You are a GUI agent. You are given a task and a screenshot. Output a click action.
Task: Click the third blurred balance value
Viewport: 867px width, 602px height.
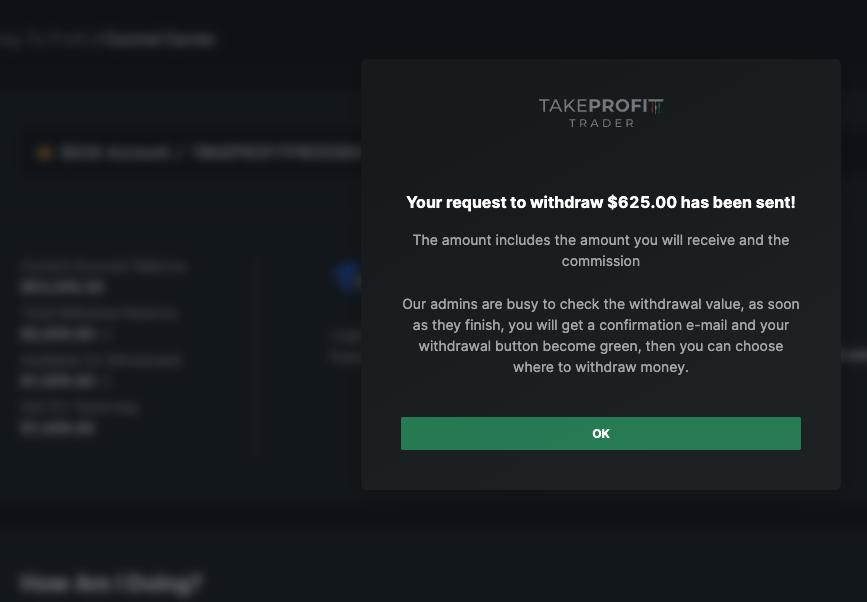point(59,381)
